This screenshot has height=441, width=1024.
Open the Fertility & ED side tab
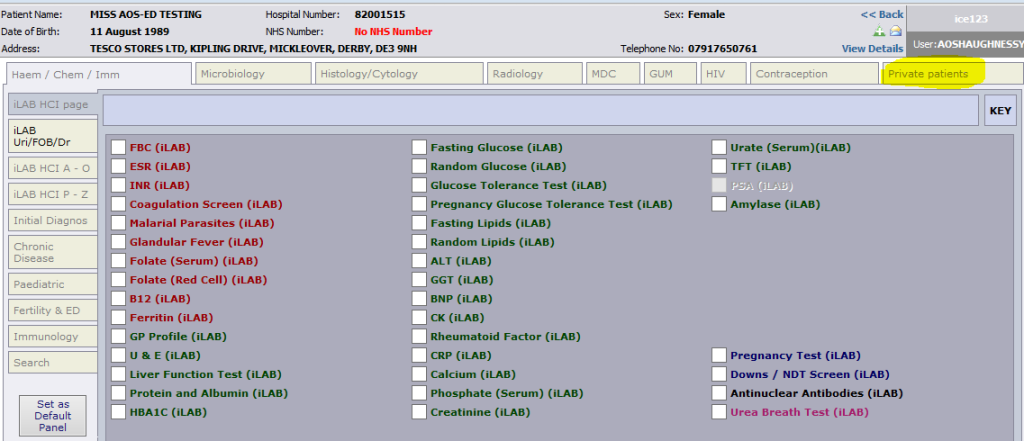coord(53,310)
